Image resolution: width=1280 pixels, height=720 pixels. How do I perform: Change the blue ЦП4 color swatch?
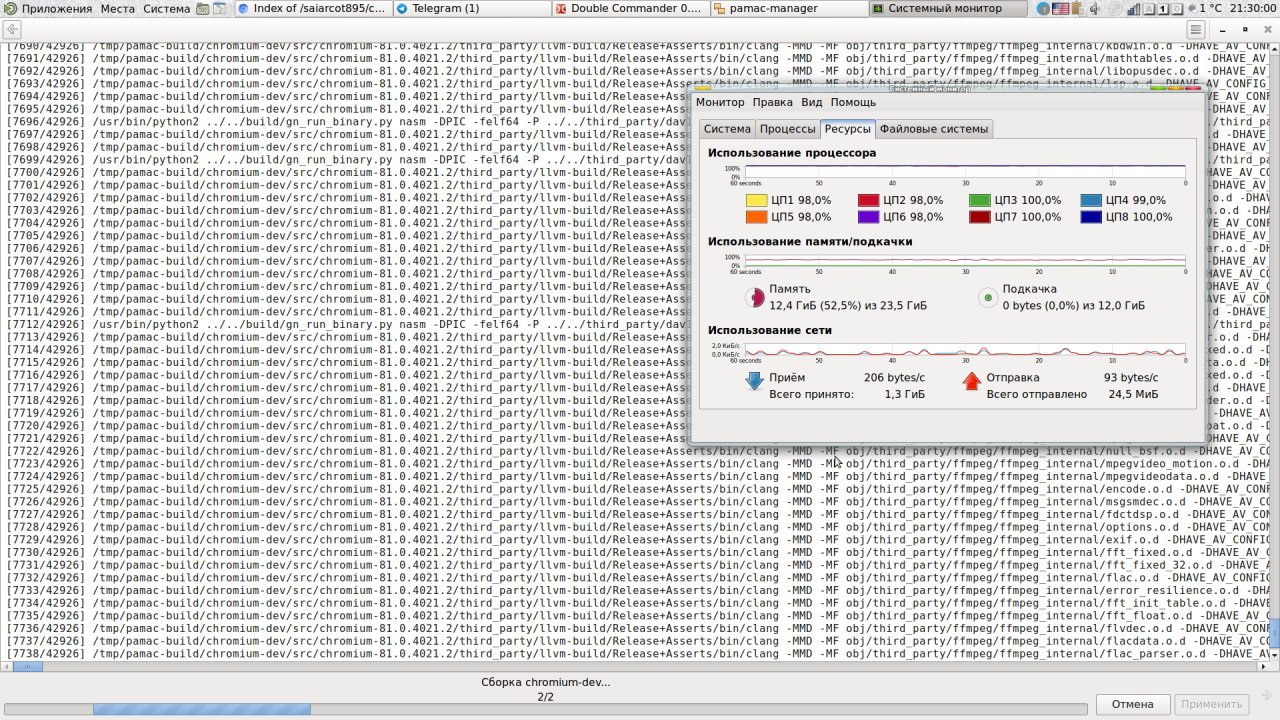(1091, 200)
